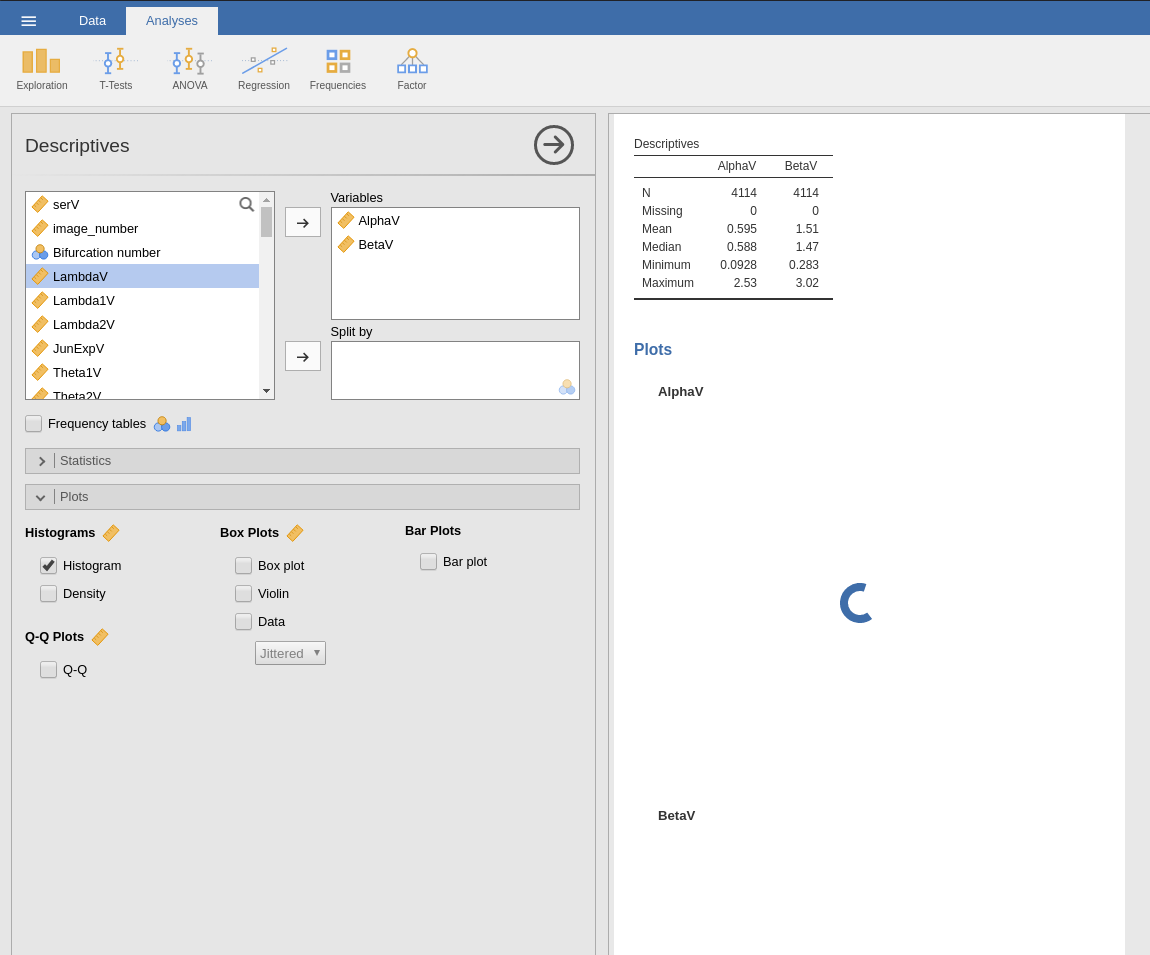
Task: Select Lambda2V in the variable list
Action: tap(142, 324)
